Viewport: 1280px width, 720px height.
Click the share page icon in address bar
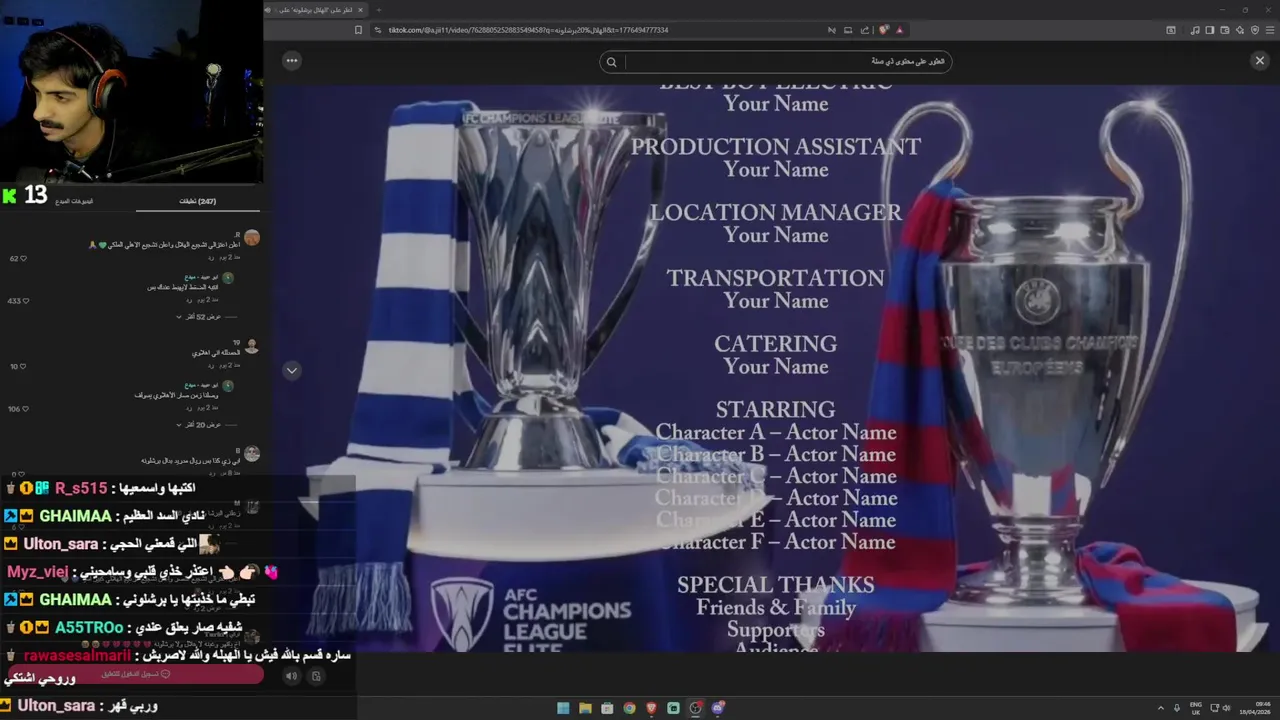coord(865,30)
